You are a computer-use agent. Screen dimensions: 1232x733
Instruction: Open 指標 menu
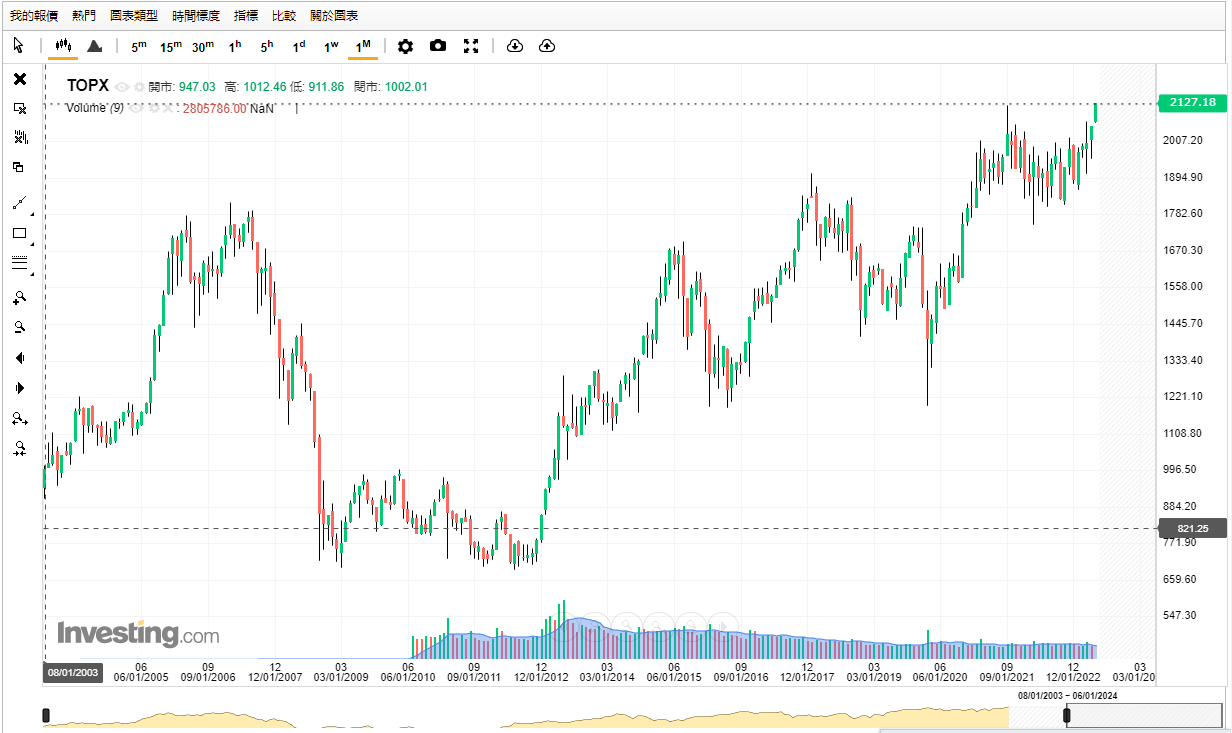[x=246, y=16]
